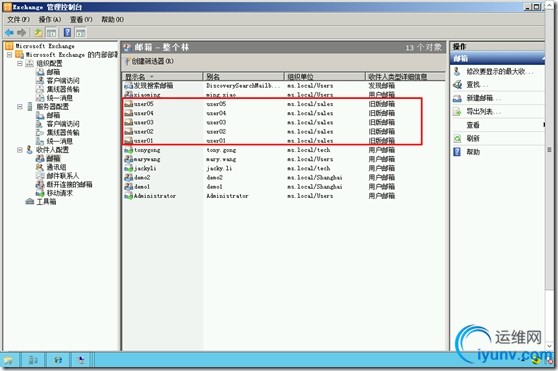Expand the 查看 submenu in actions
This screenshot has width=558, height=371.
543,125
